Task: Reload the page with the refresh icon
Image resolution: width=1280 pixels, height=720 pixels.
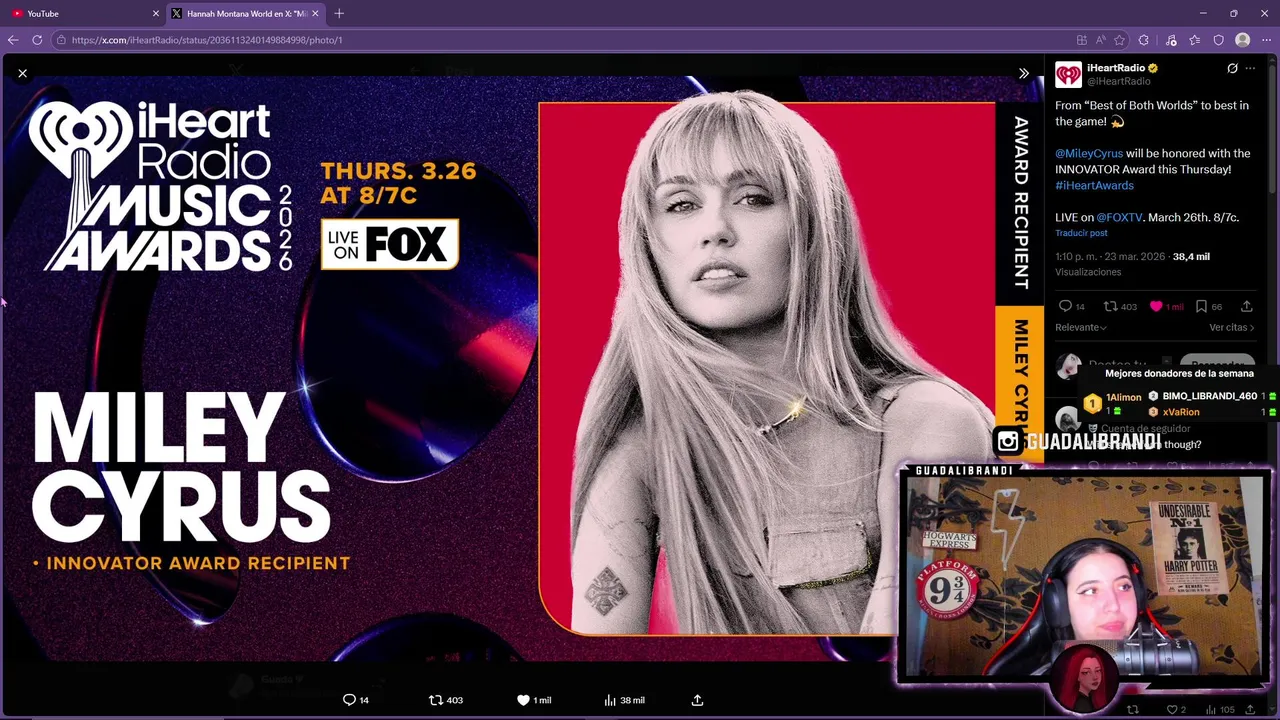Action: (x=37, y=40)
